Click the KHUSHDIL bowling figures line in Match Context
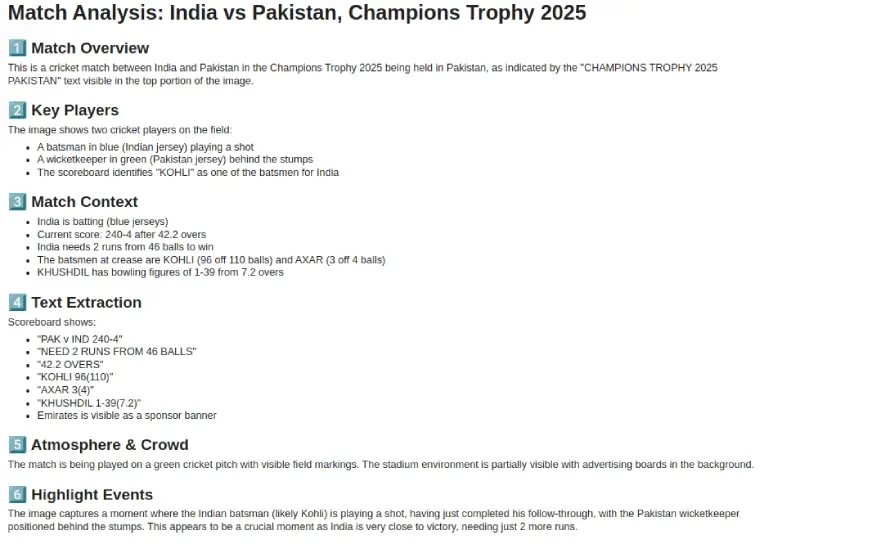This screenshot has width=872, height=544. point(160,272)
